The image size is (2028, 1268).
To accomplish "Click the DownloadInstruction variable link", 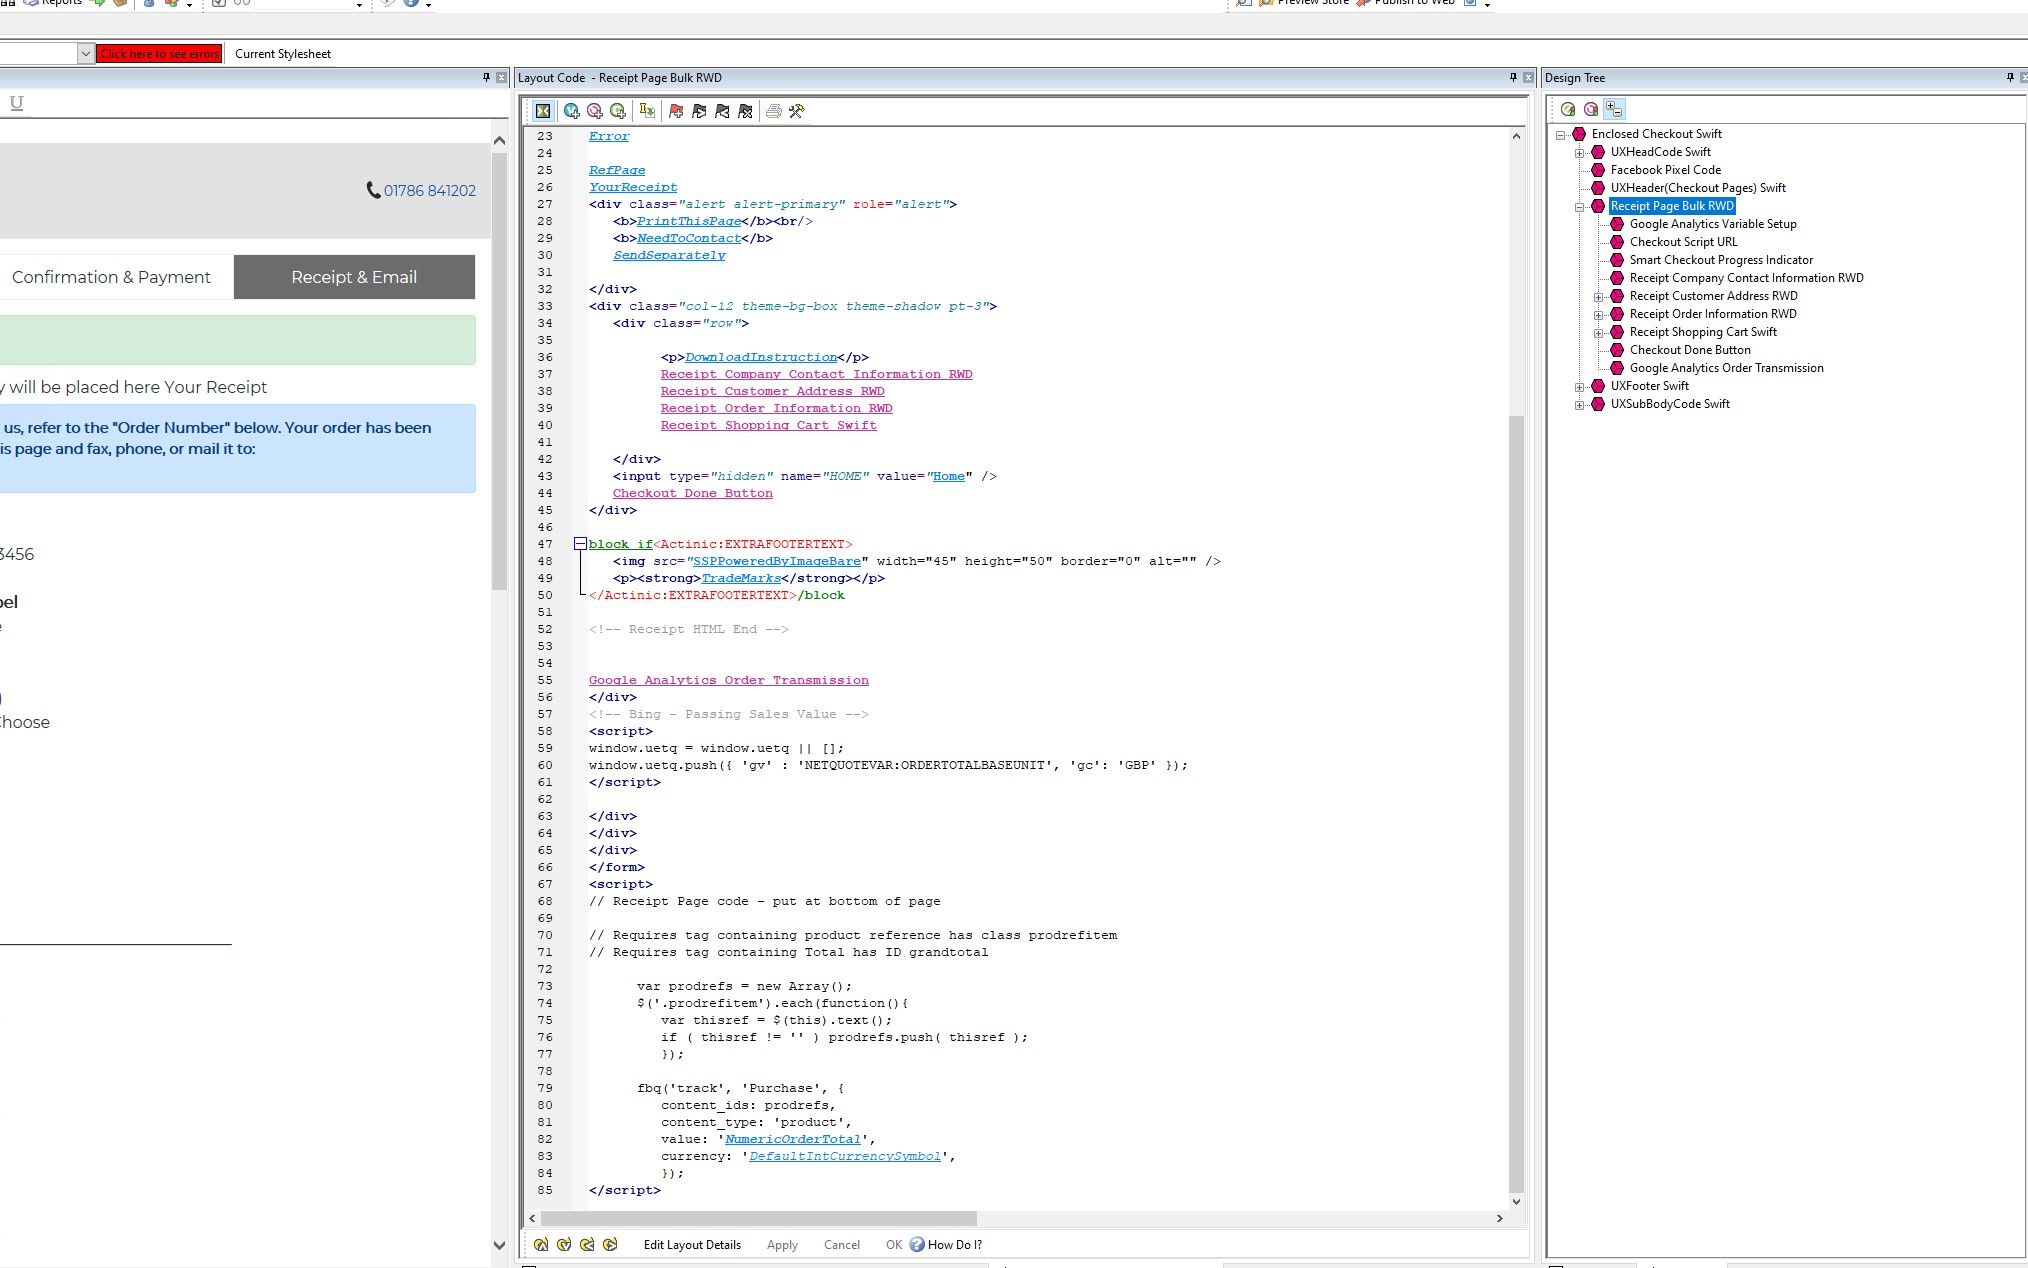I will [761, 357].
